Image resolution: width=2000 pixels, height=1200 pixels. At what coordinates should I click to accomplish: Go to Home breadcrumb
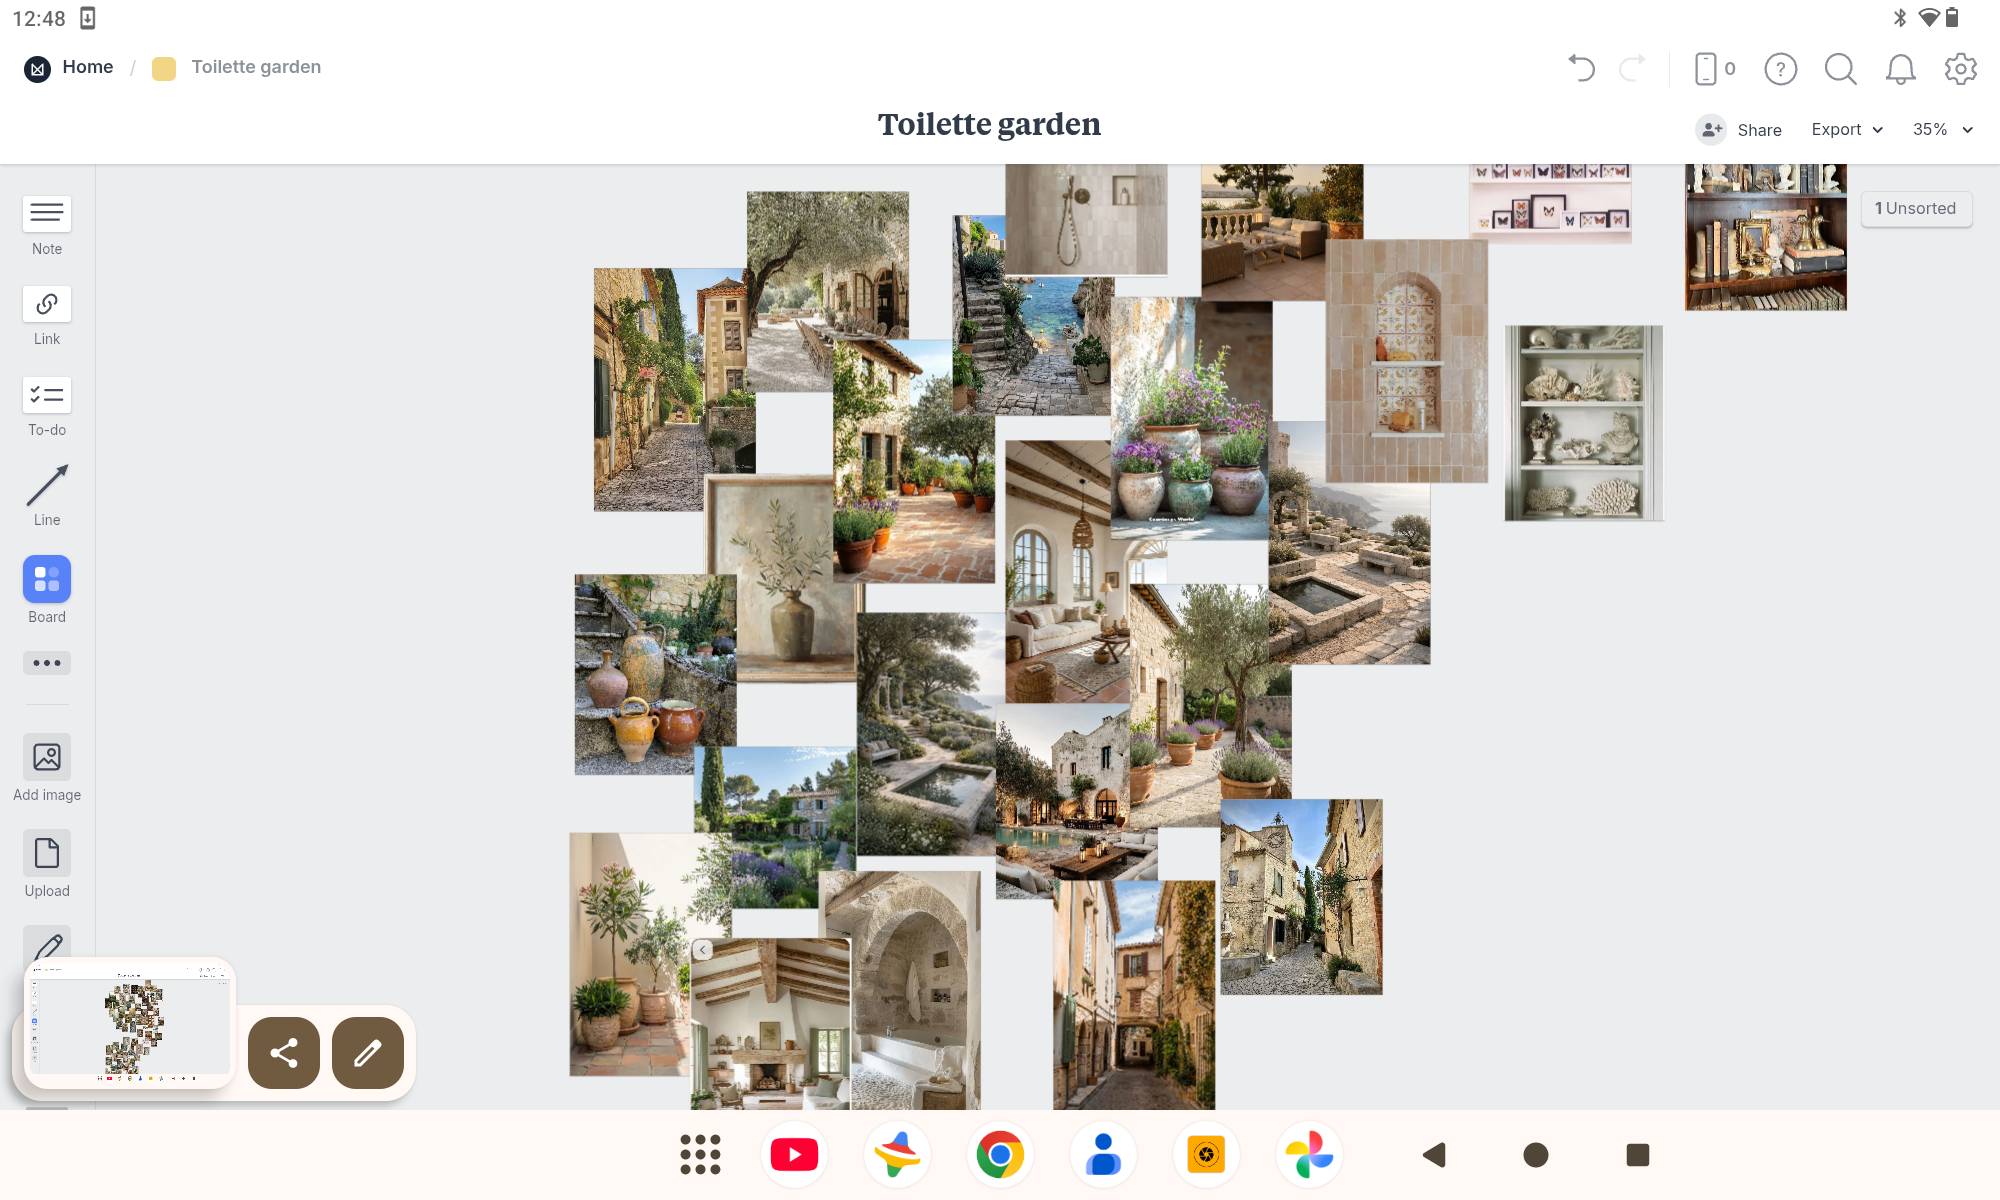[87, 67]
